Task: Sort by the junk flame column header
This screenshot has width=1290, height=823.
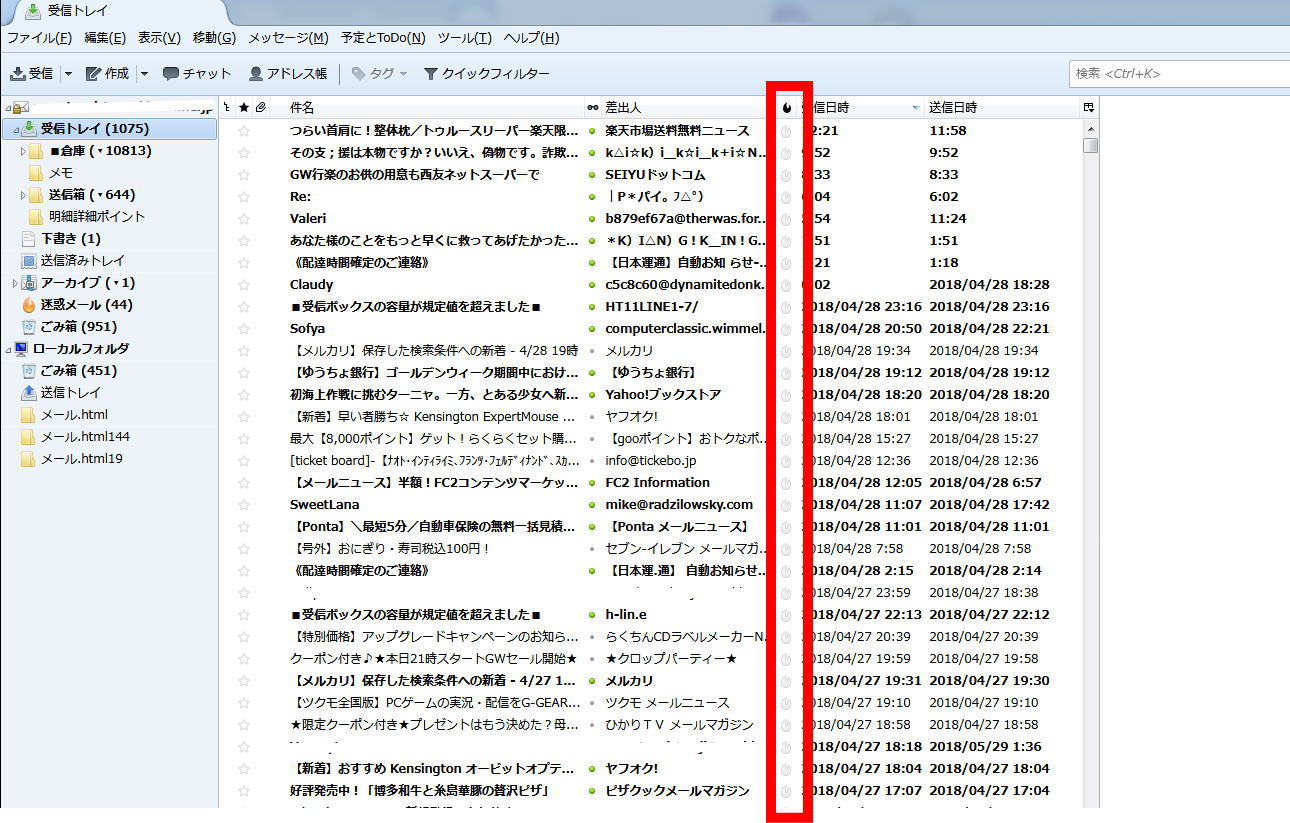Action: point(786,107)
